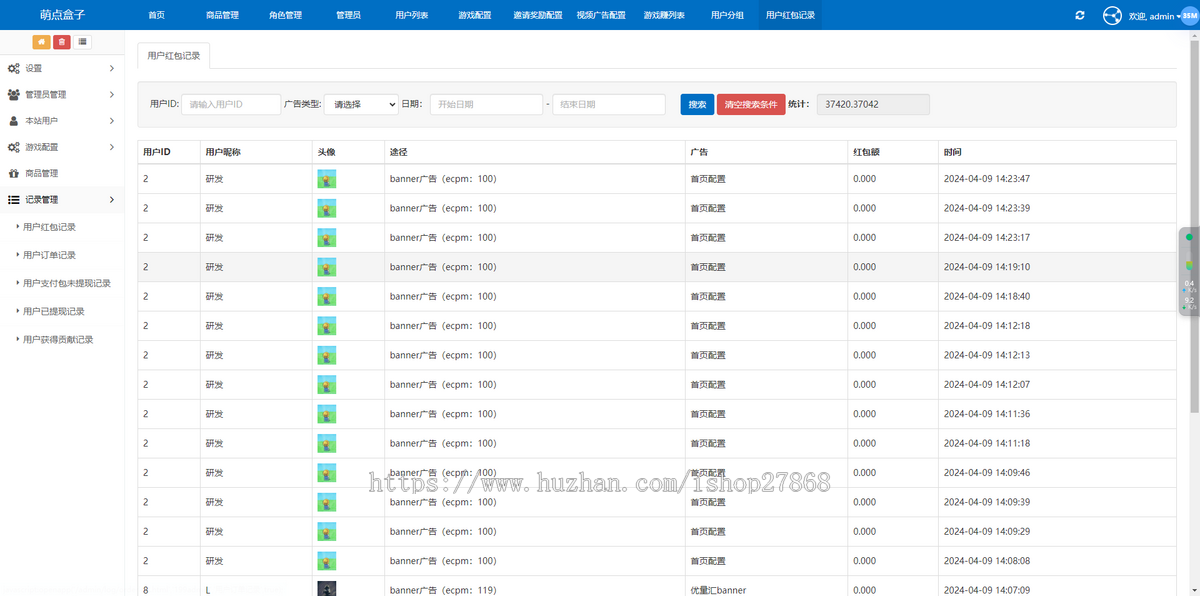Click the avatar image in the 14:19:10 row
This screenshot has height=596, width=1200.
pos(327,267)
